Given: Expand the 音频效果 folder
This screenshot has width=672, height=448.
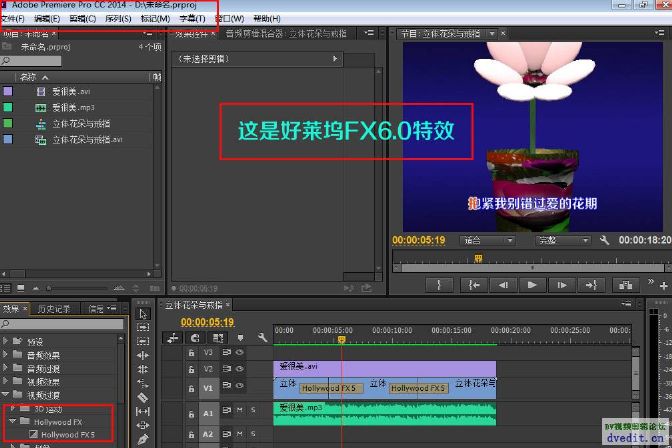Looking at the screenshot, I should point(5,355).
